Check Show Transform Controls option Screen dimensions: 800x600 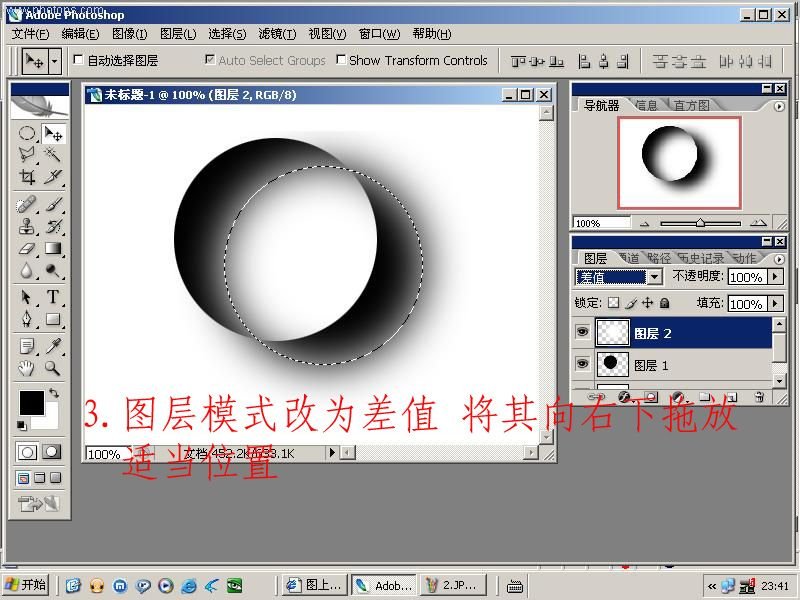coord(341,60)
